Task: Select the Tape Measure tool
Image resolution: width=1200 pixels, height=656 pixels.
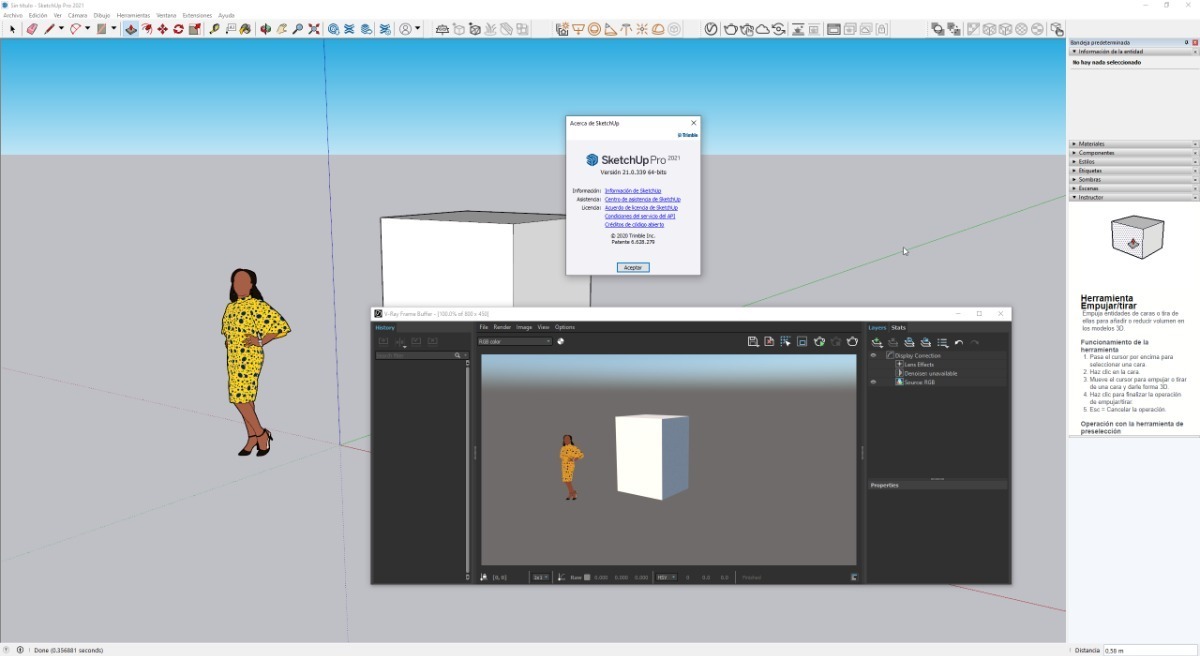Action: [x=214, y=29]
